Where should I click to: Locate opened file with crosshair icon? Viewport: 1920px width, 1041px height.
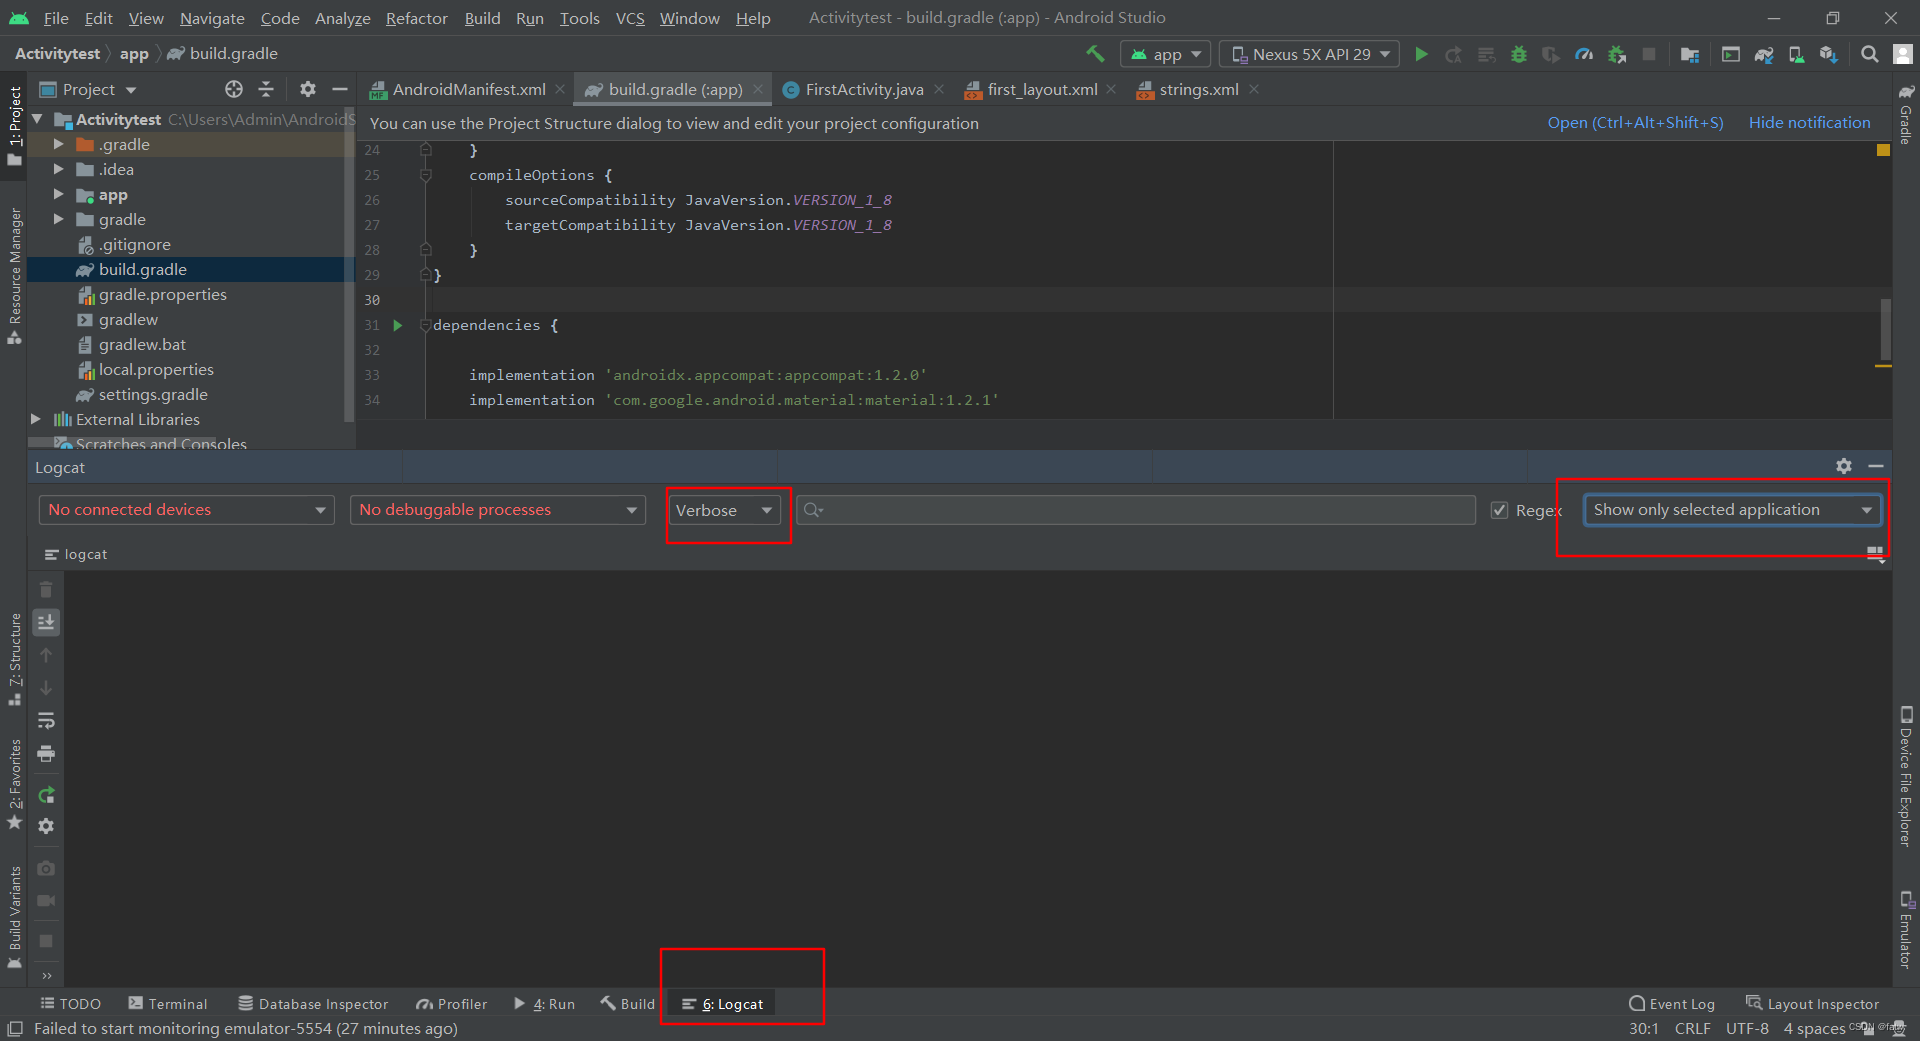click(234, 89)
